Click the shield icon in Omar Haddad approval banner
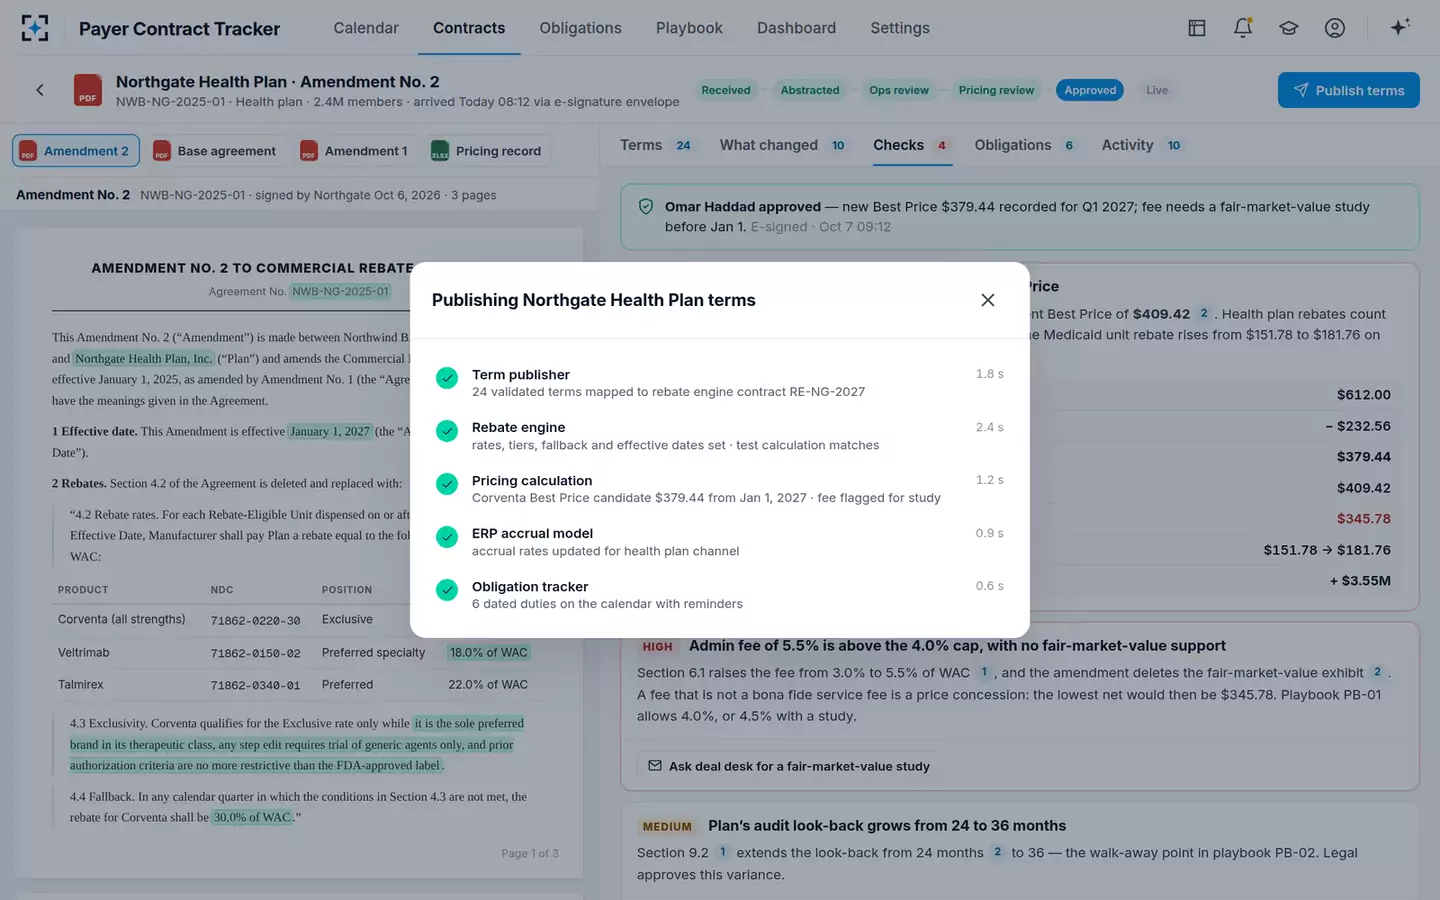 pyautogui.click(x=646, y=207)
